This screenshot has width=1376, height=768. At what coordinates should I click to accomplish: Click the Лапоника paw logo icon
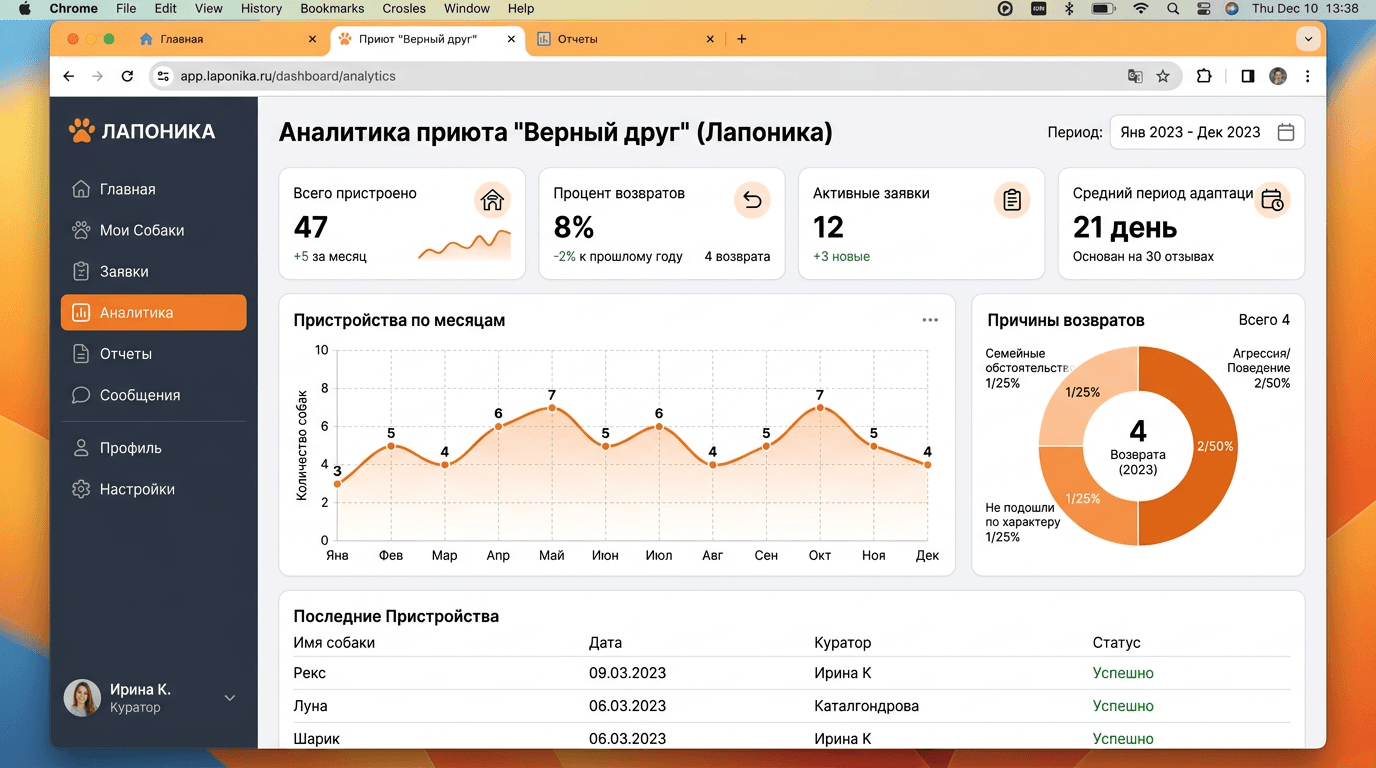point(81,131)
